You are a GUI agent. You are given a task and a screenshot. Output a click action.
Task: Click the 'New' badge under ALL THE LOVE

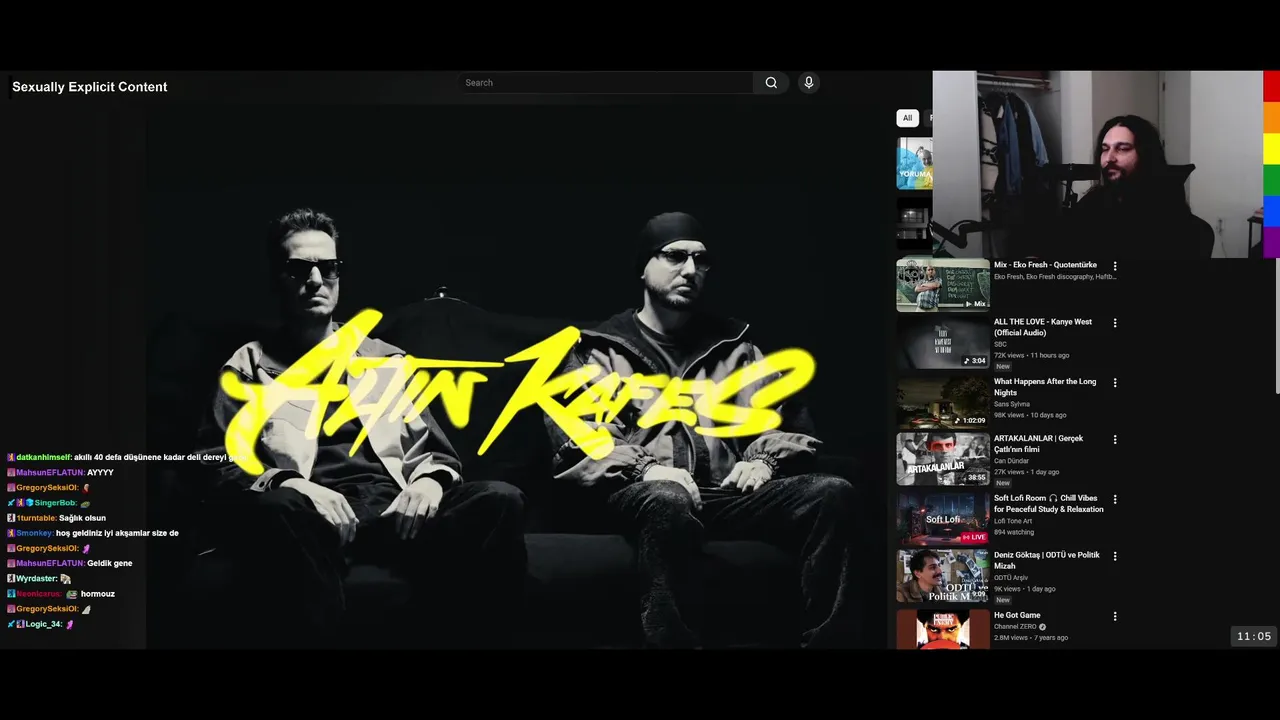pos(1003,366)
